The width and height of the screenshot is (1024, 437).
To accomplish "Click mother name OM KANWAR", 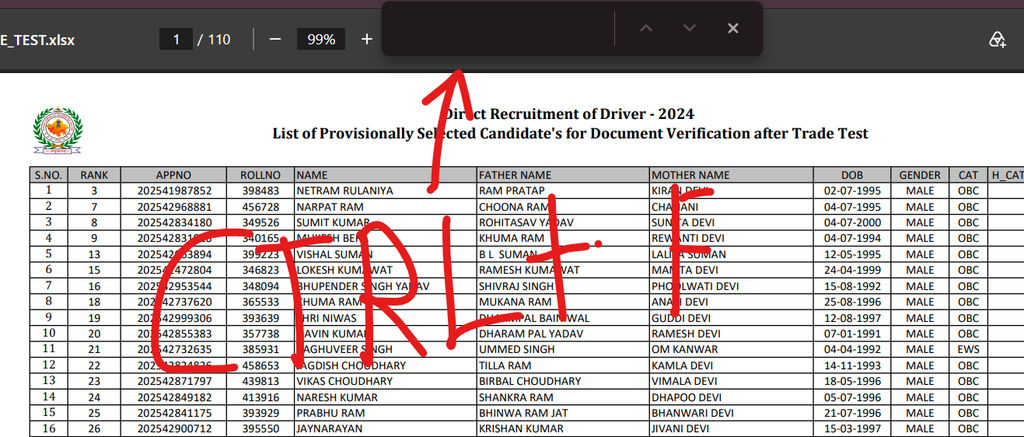I will (684, 349).
